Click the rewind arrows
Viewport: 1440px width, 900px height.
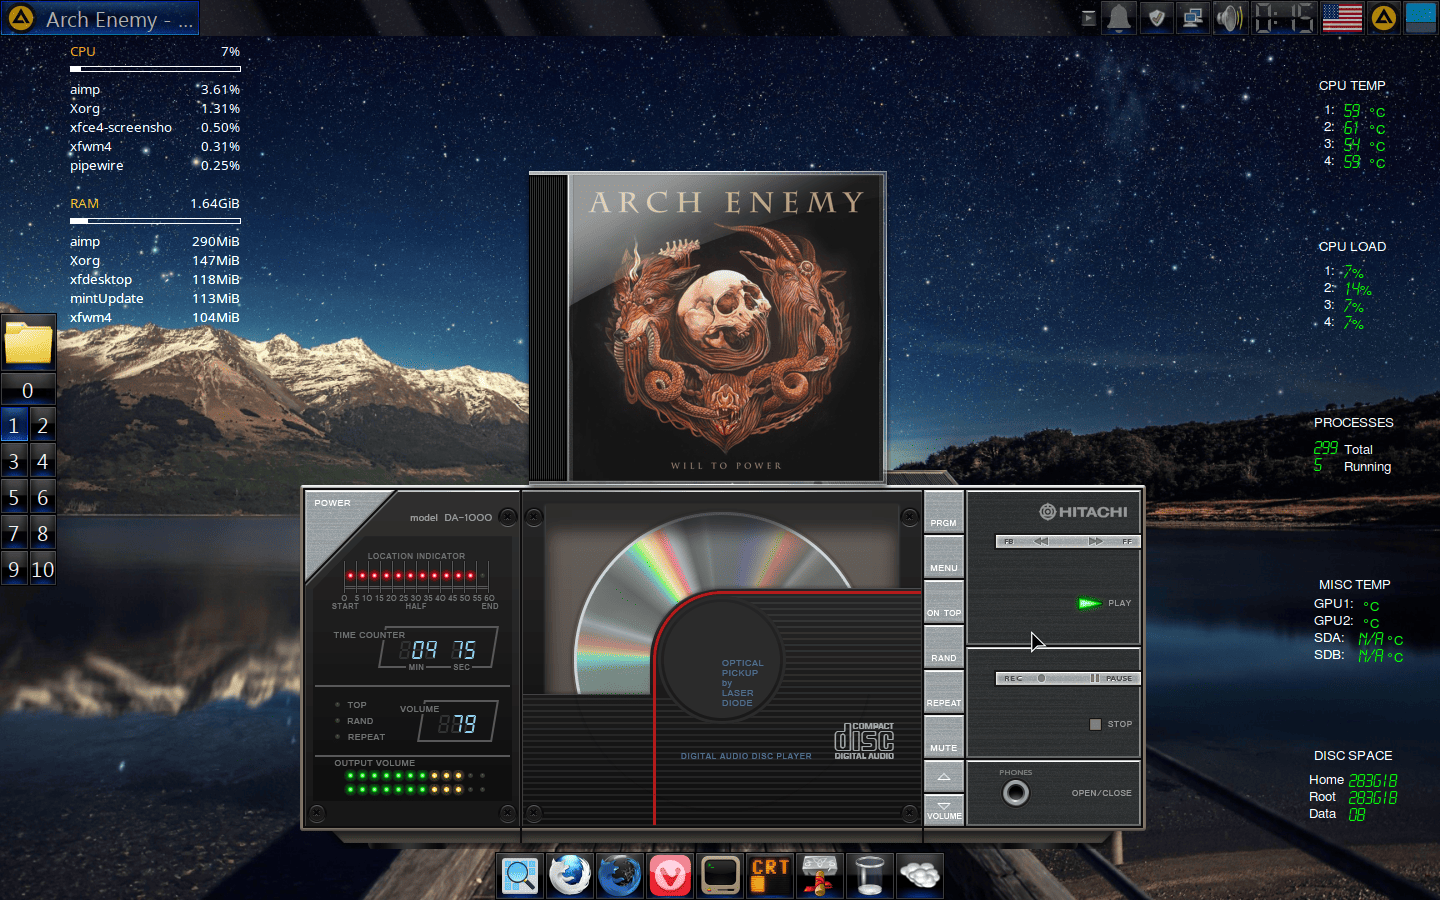pyautogui.click(x=1041, y=541)
